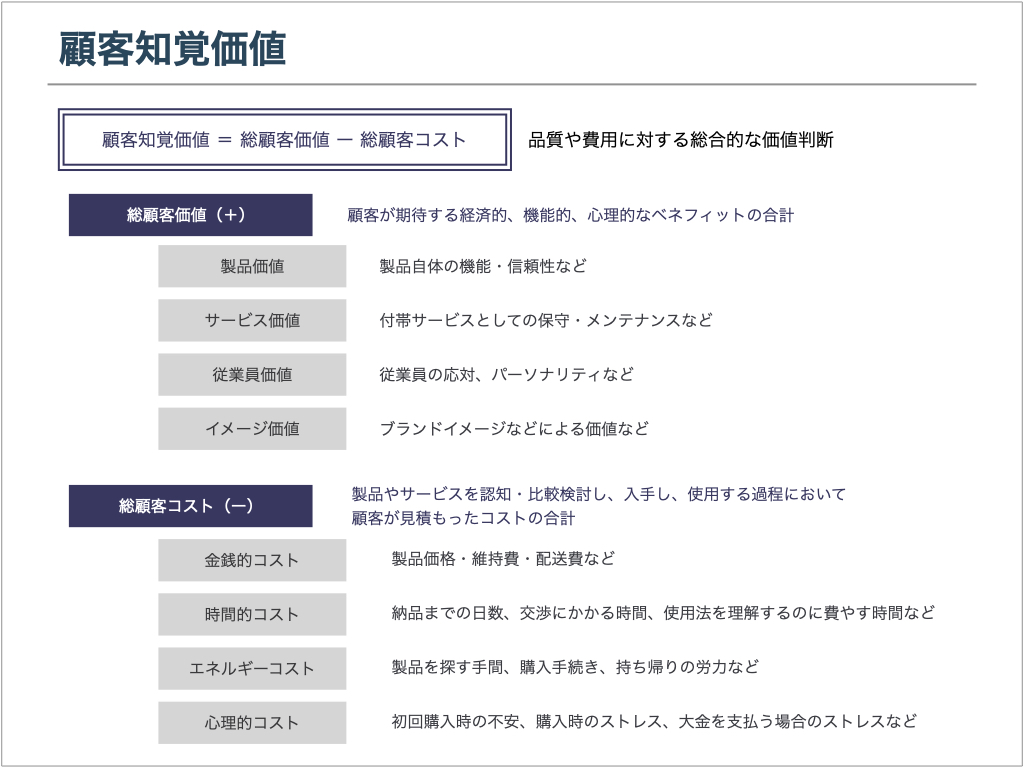This screenshot has width=1024, height=768.
Task: Select the gray box 製品価値
Action: click(x=252, y=266)
